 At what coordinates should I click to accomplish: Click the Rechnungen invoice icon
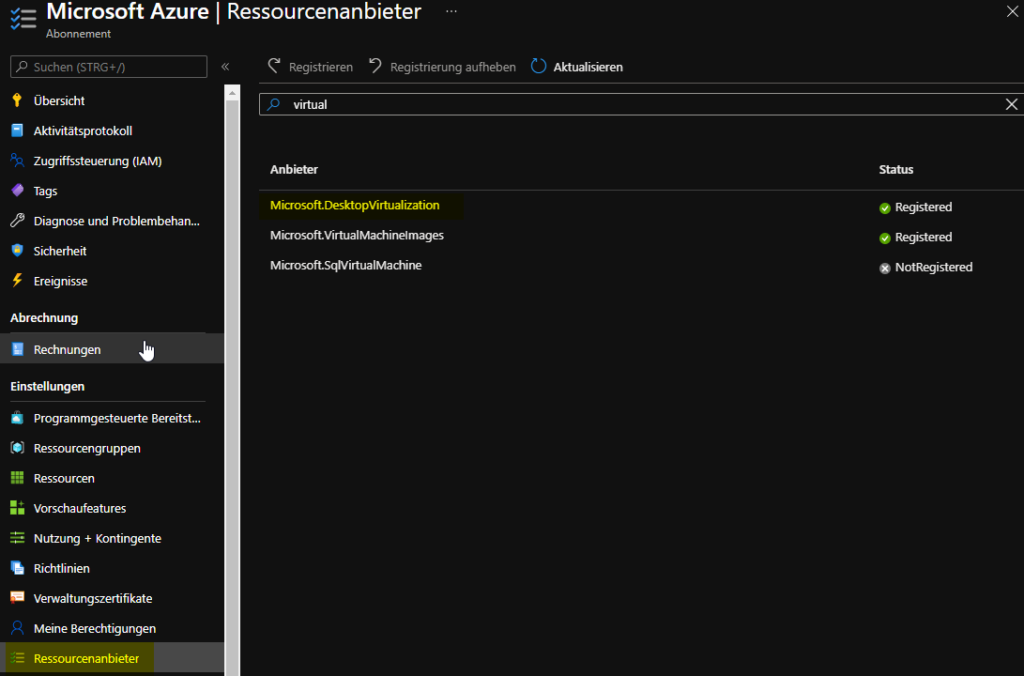[x=17, y=349]
